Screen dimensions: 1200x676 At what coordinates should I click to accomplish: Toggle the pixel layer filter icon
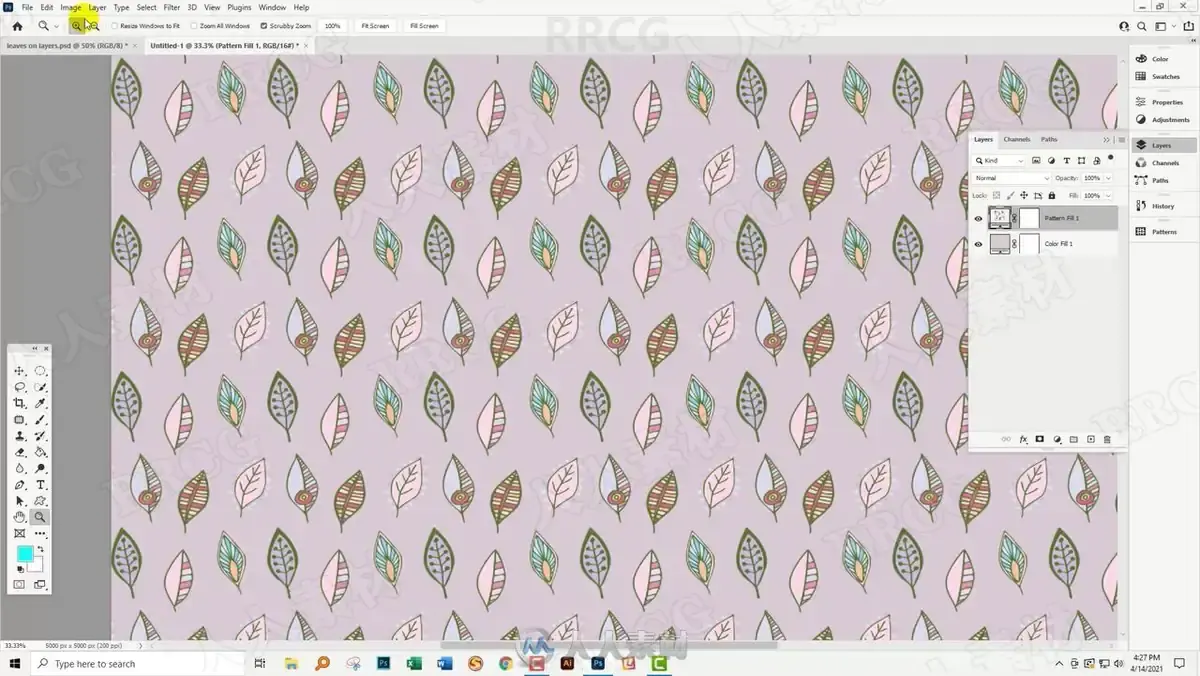(1036, 160)
